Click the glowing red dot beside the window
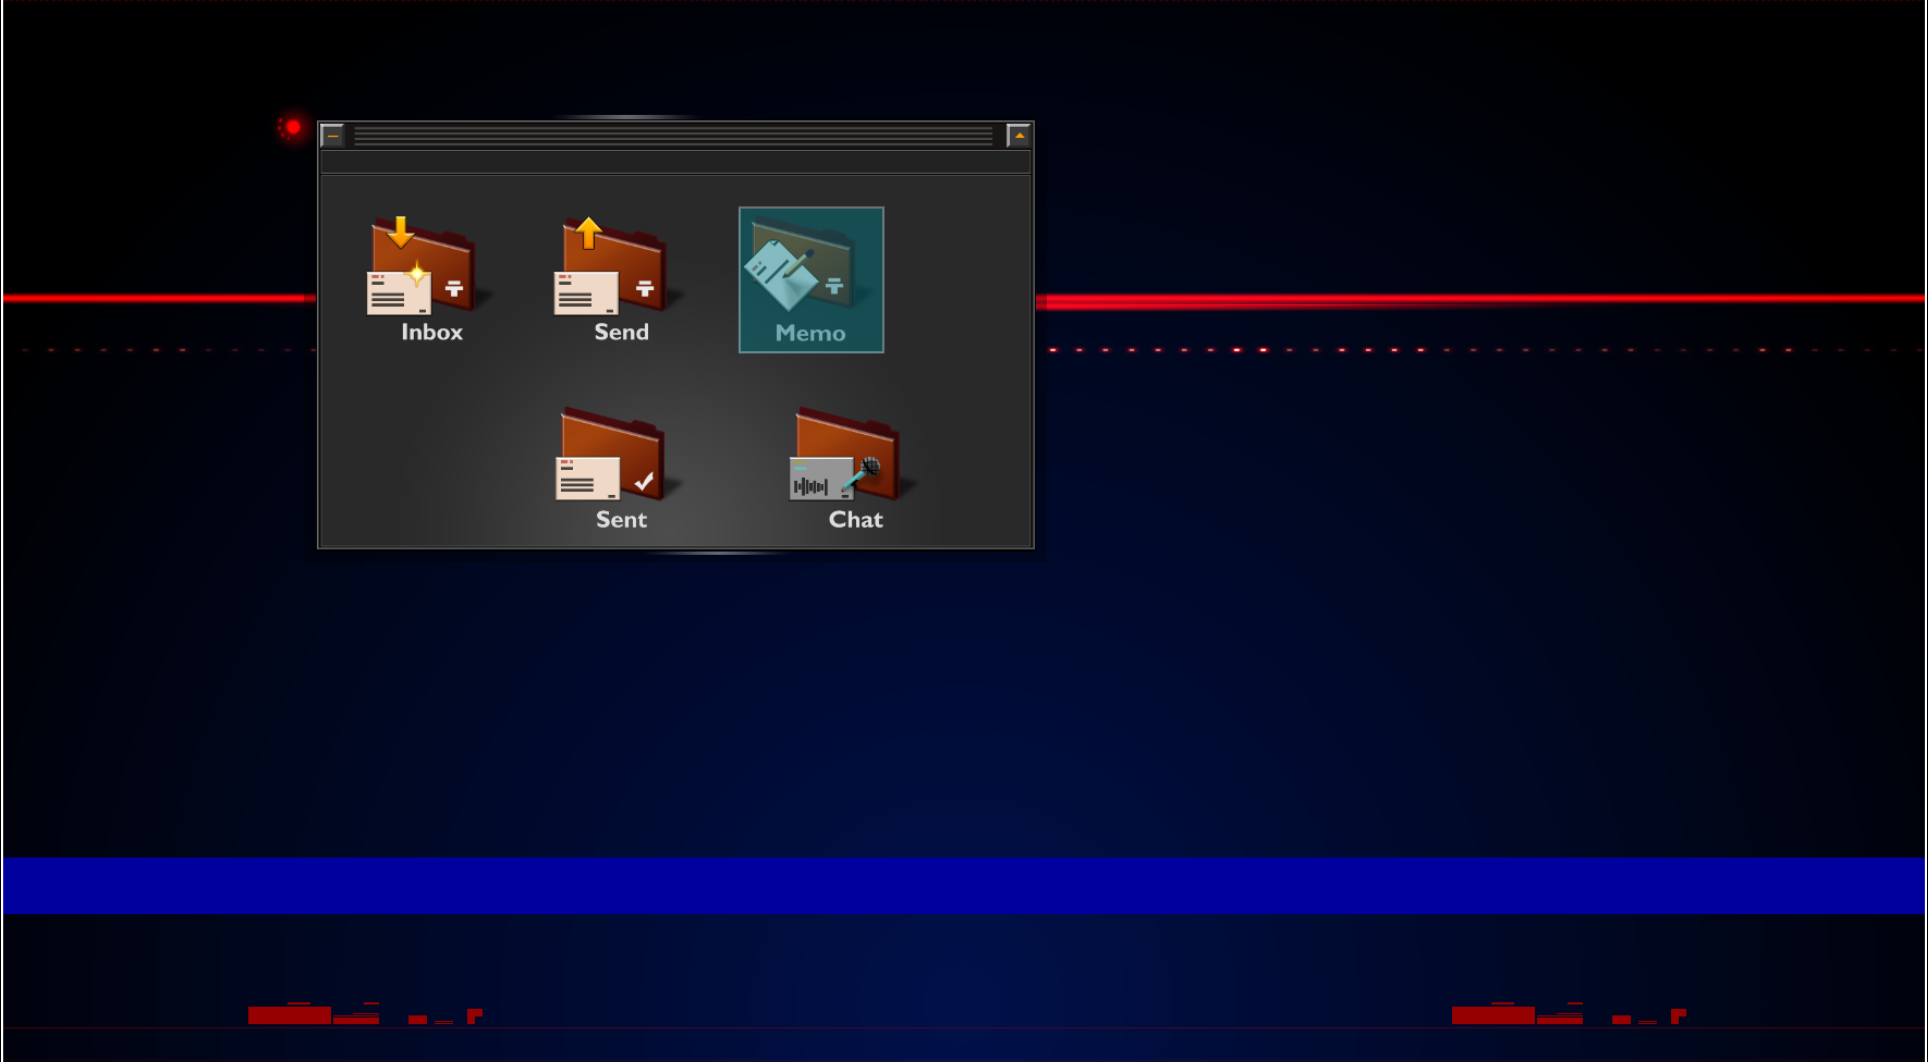The image size is (1928, 1062). pos(293,127)
